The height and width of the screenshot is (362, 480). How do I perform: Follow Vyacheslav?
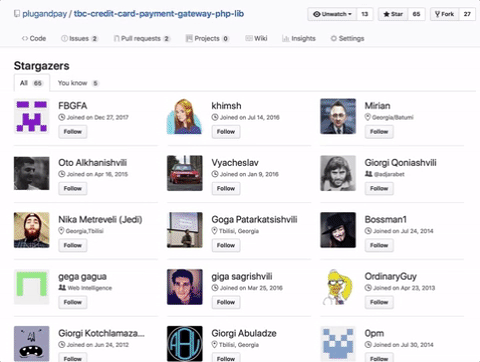point(226,188)
